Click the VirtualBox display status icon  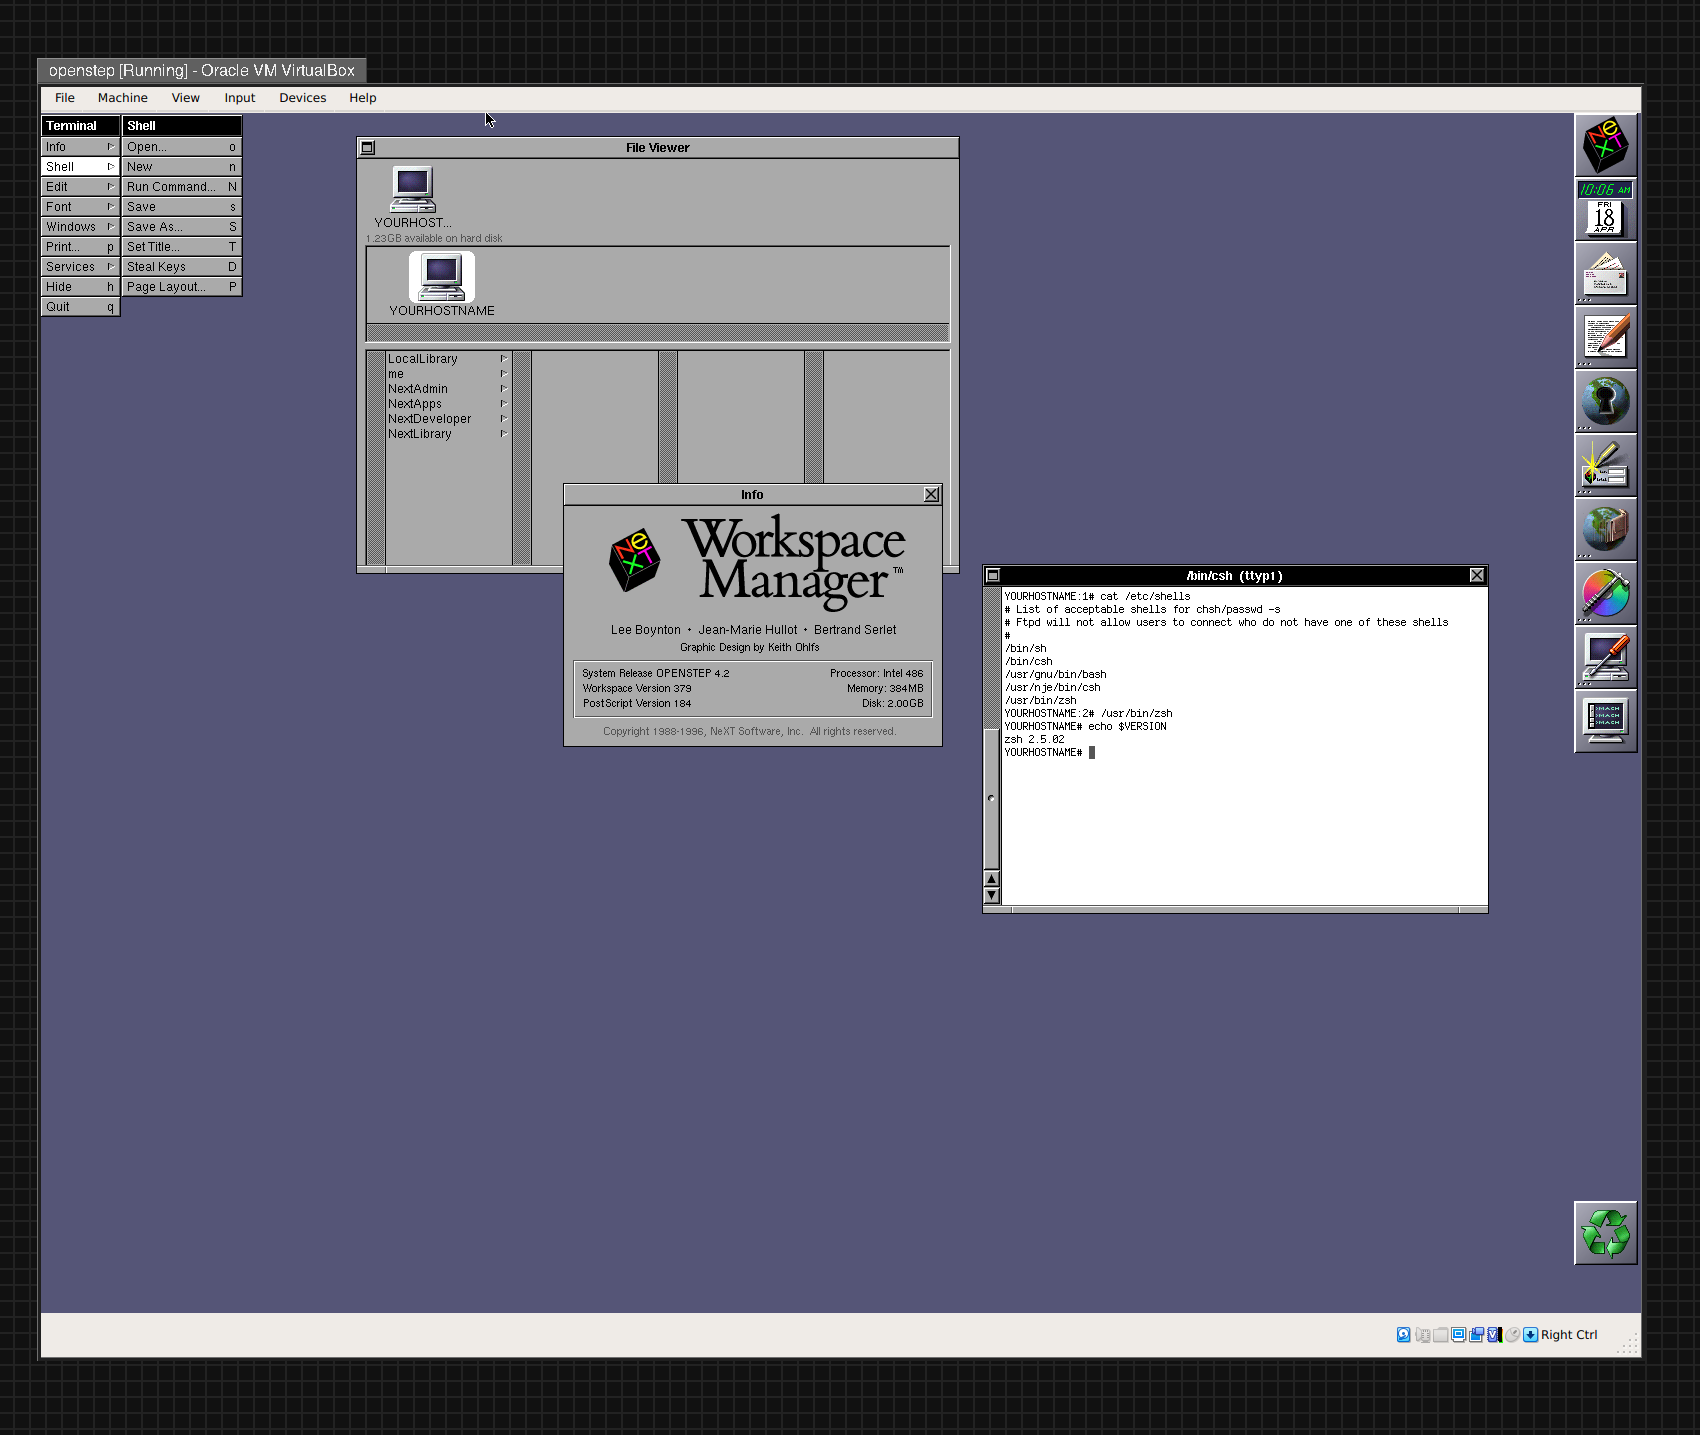click(1458, 1335)
